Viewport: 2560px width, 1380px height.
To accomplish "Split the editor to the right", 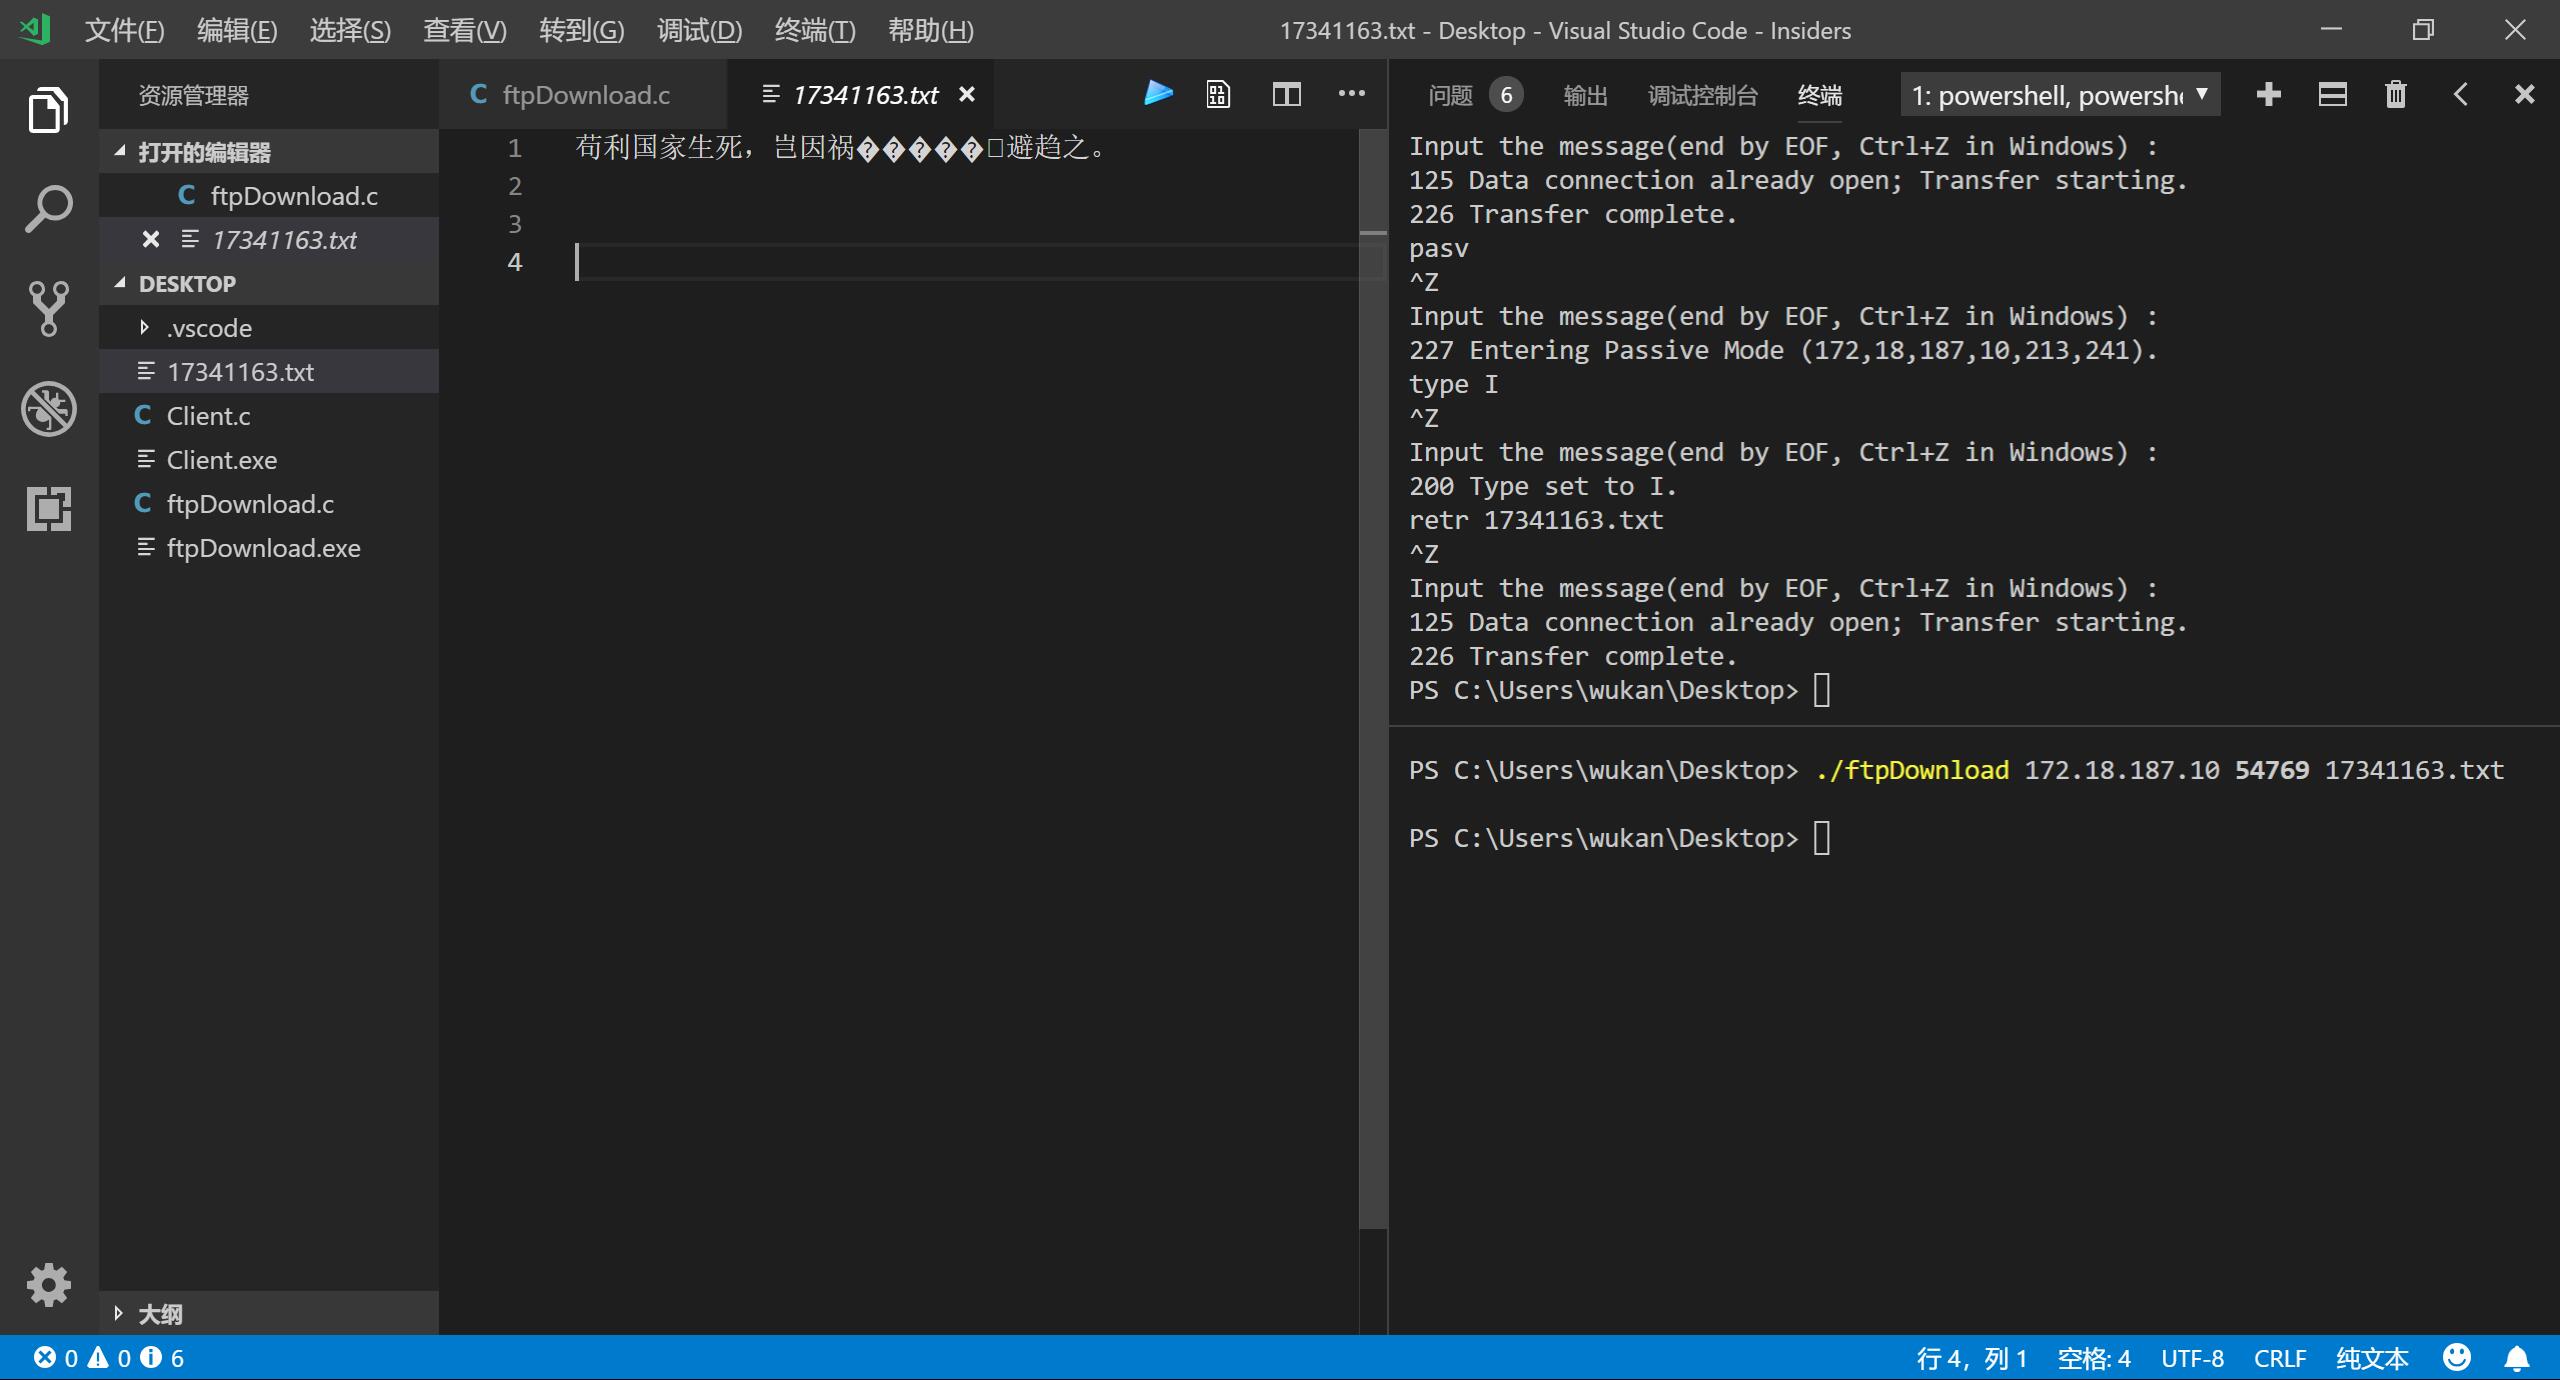I will [1286, 94].
